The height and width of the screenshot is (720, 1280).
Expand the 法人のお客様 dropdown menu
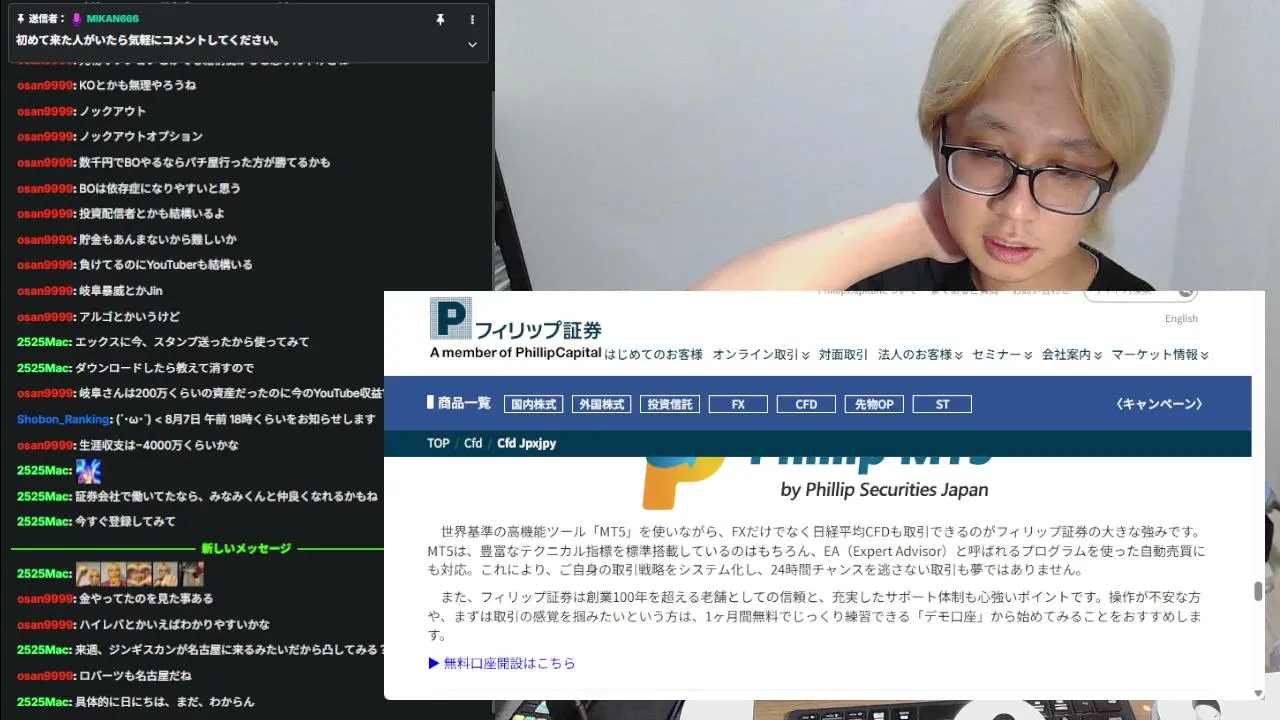click(x=920, y=354)
